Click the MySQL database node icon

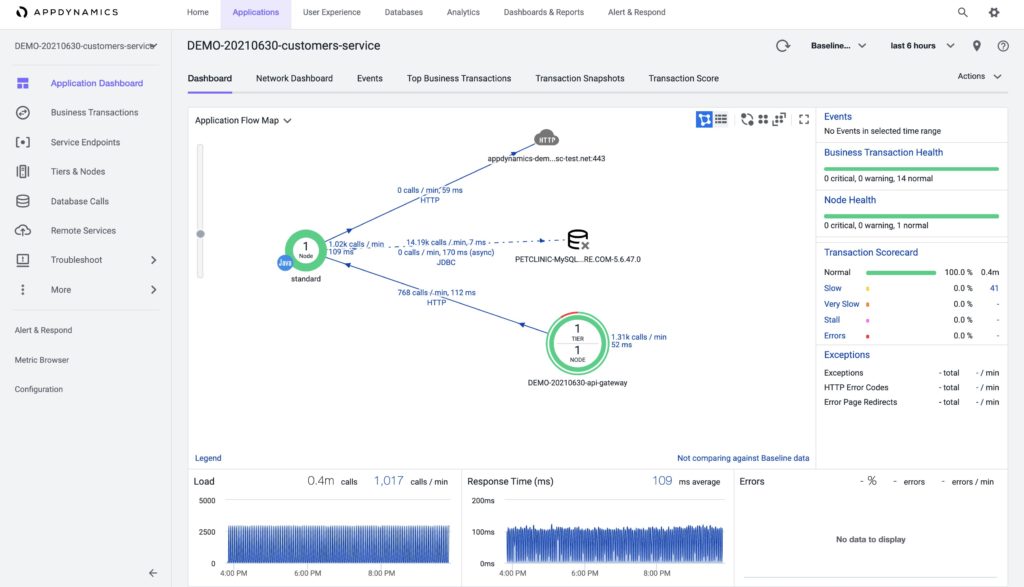point(578,240)
